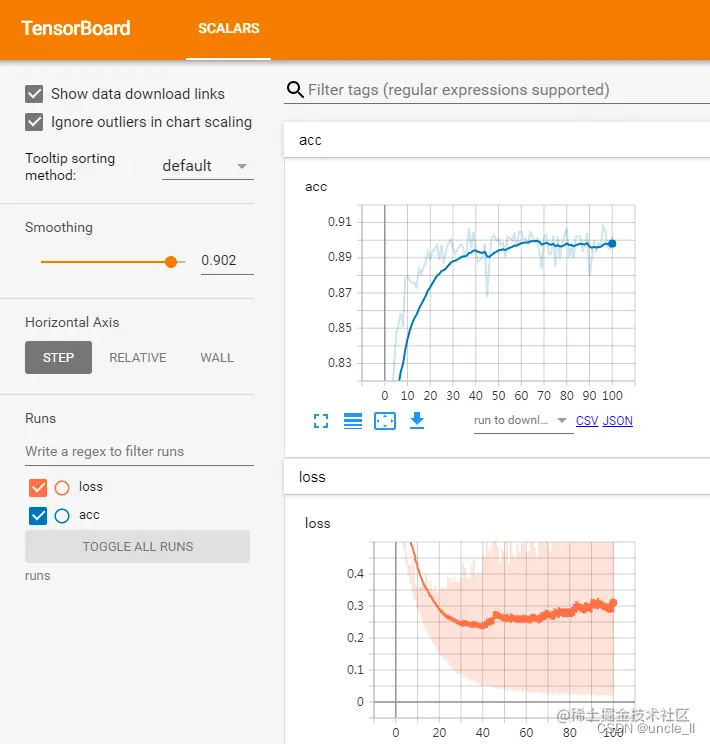
Task: Open run to download dropdown
Action: tap(523, 420)
